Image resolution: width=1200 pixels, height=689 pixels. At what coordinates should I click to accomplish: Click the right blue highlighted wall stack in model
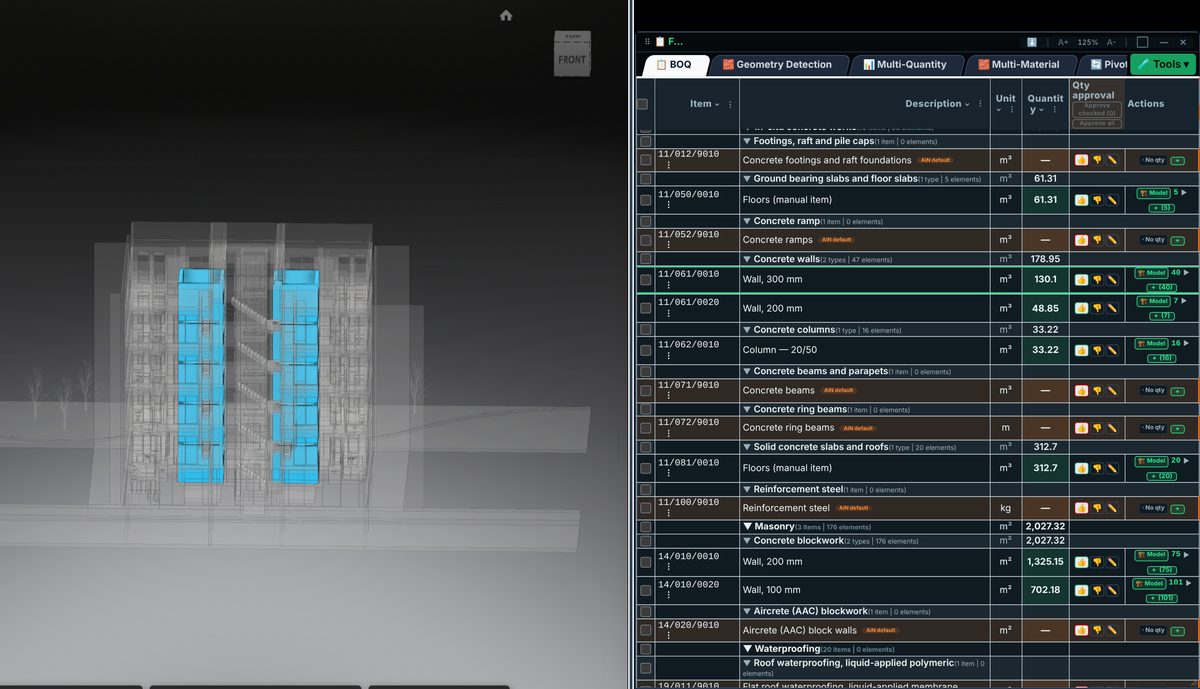click(296, 377)
